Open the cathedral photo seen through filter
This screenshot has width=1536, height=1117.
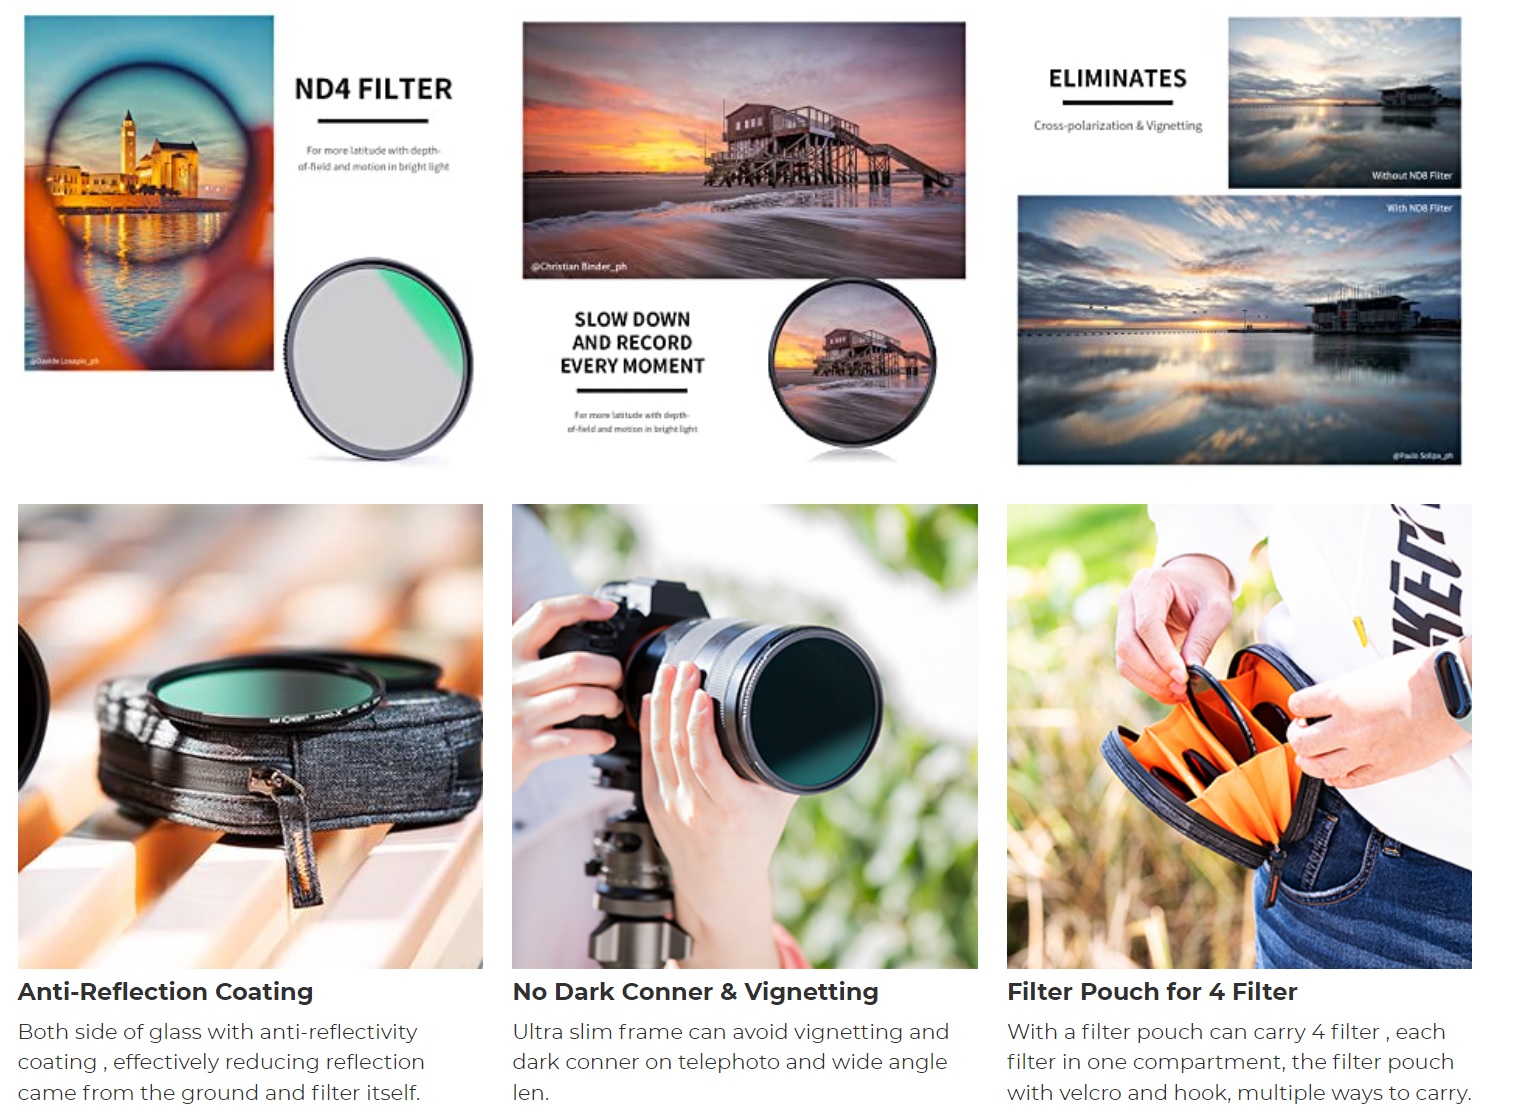pos(149,193)
